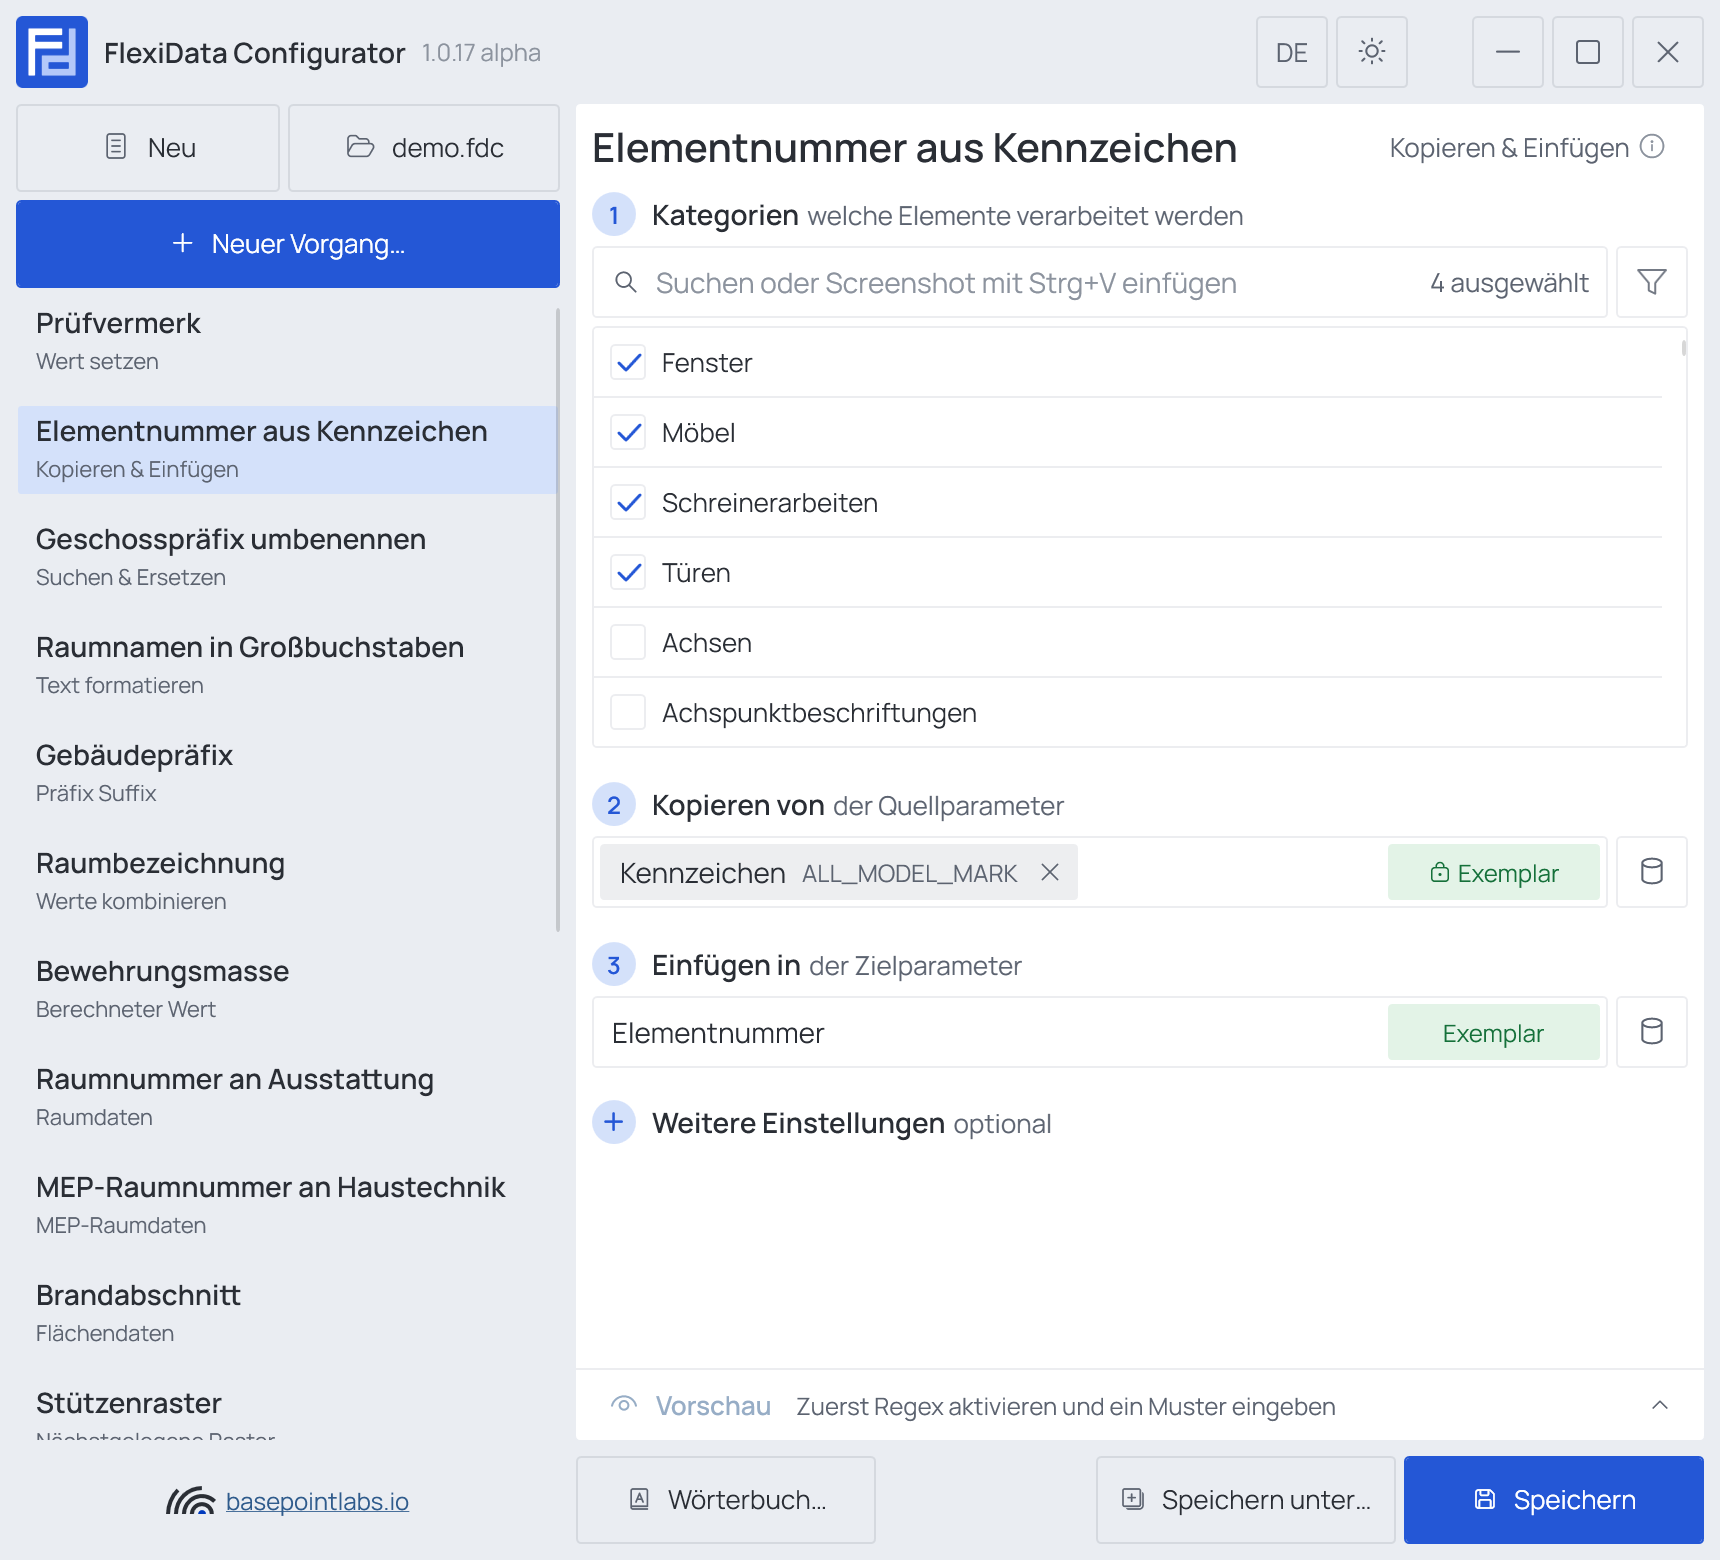Select the Gebäudepräfix operation

(287, 773)
